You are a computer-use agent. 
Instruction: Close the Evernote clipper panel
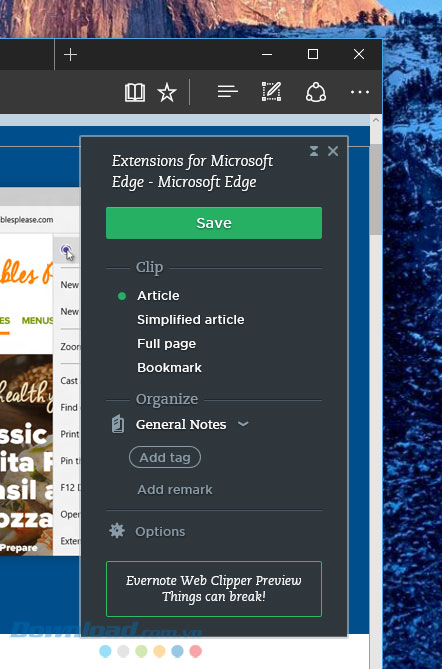click(333, 151)
